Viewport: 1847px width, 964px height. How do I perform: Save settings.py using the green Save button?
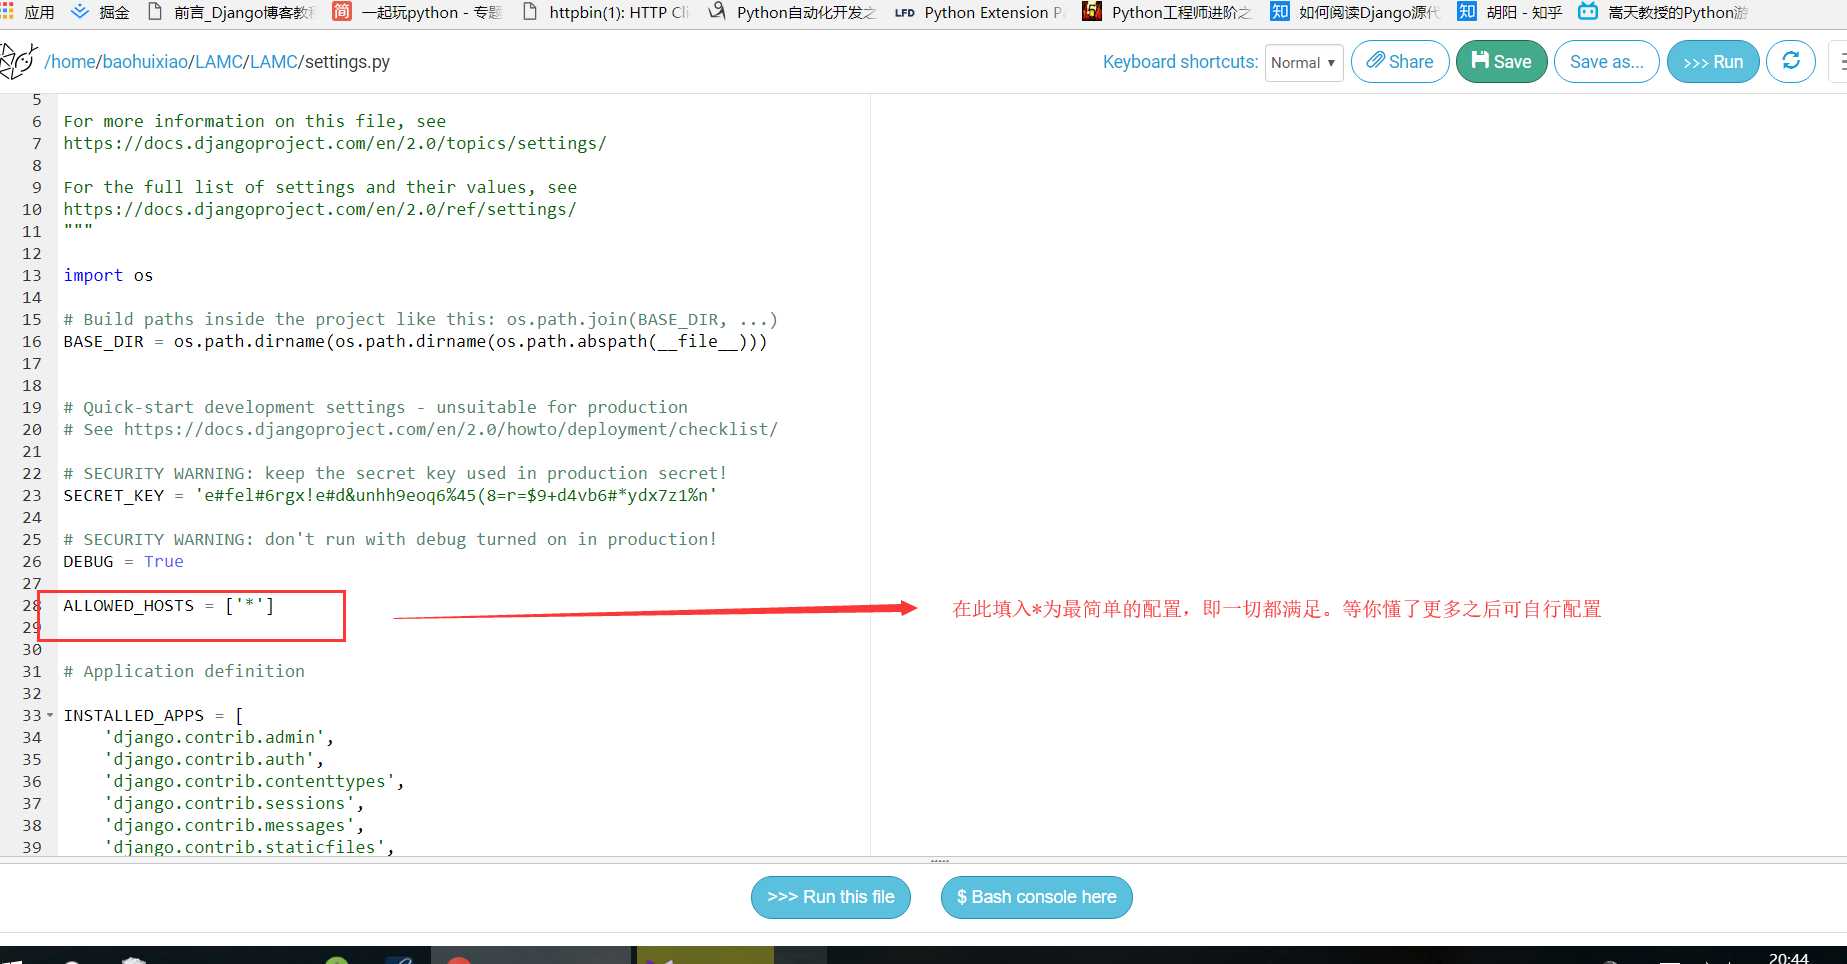1502,61
